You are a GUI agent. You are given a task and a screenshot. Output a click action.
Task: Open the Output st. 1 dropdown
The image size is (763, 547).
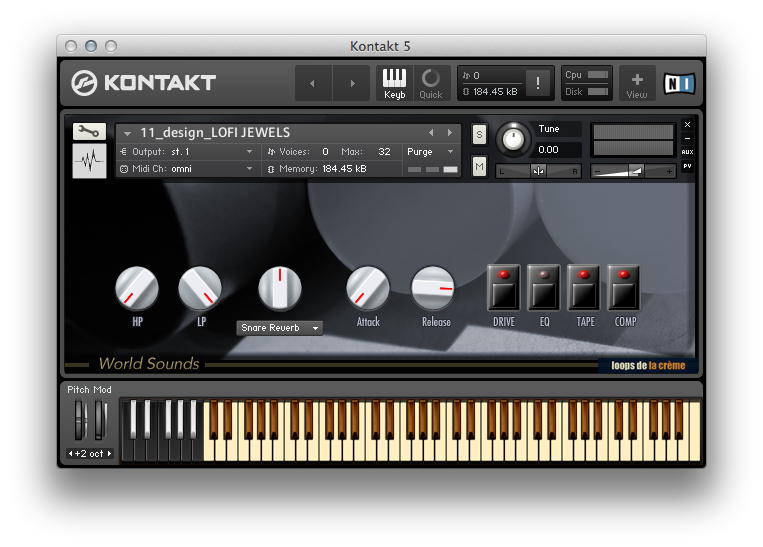tap(188, 152)
